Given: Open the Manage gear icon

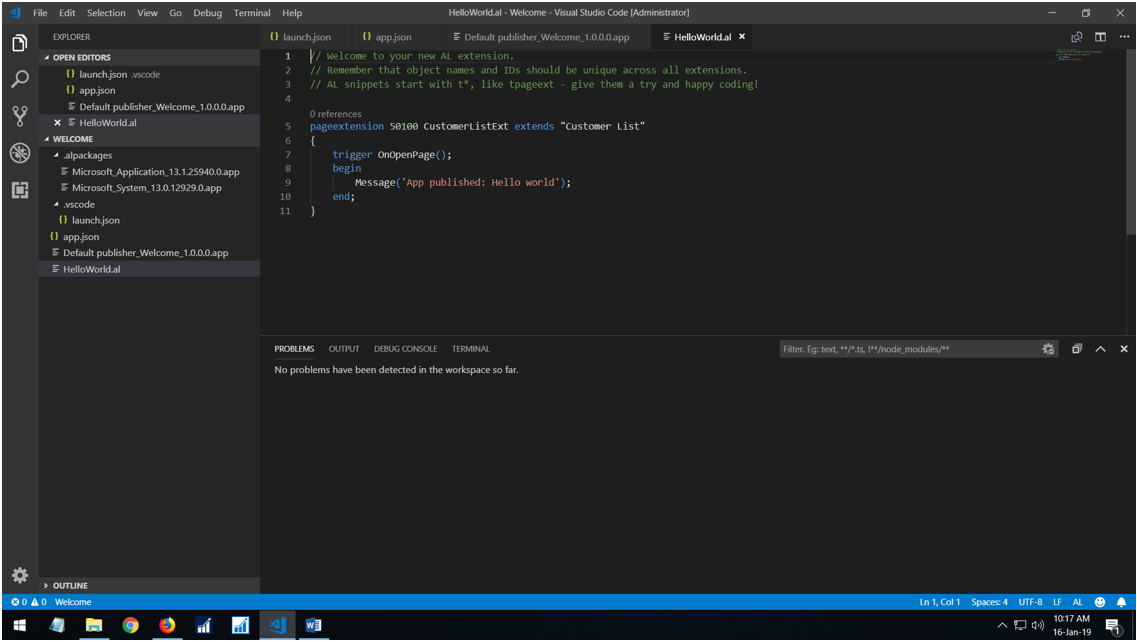Looking at the screenshot, I should click(20, 575).
